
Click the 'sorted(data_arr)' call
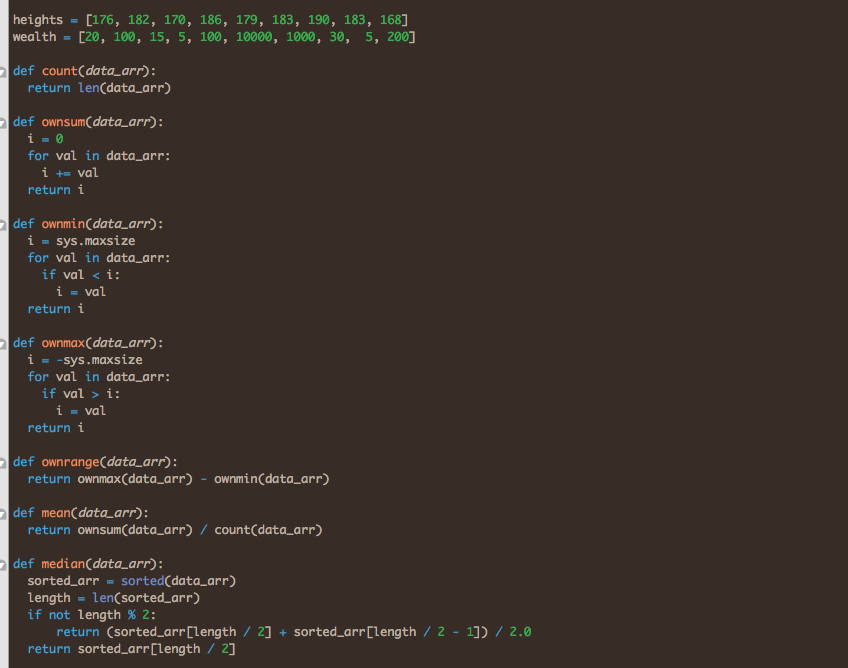click(178, 581)
